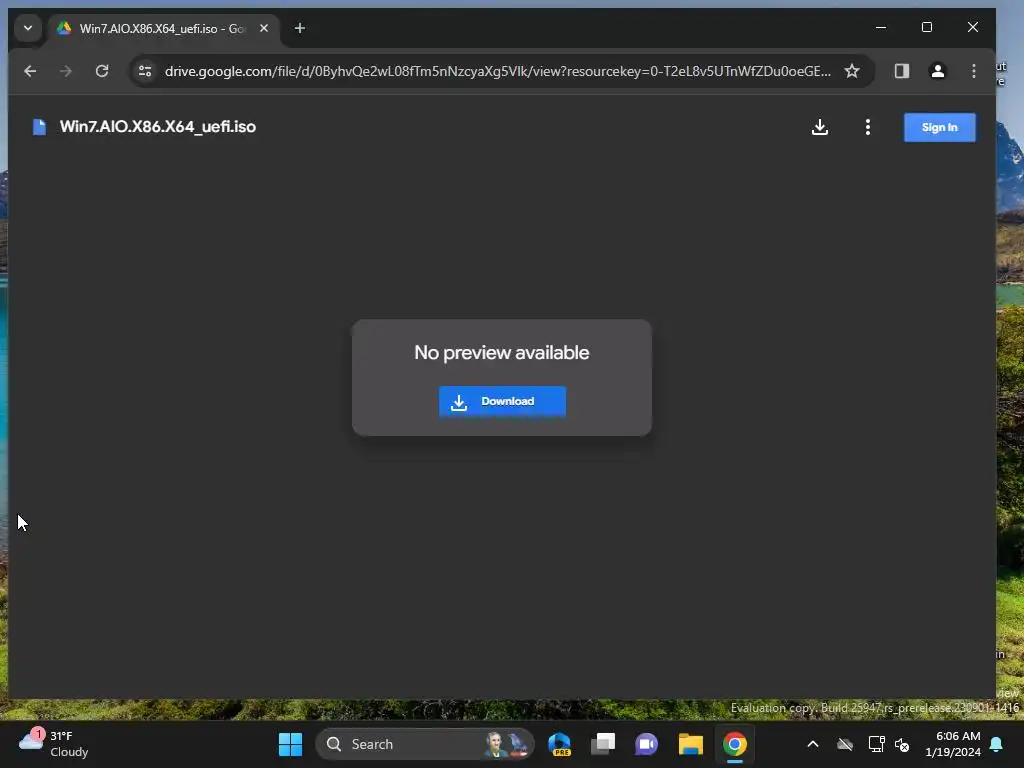This screenshot has height=768, width=1024.
Task: Open Edge Preview from taskbar
Action: tap(560, 744)
